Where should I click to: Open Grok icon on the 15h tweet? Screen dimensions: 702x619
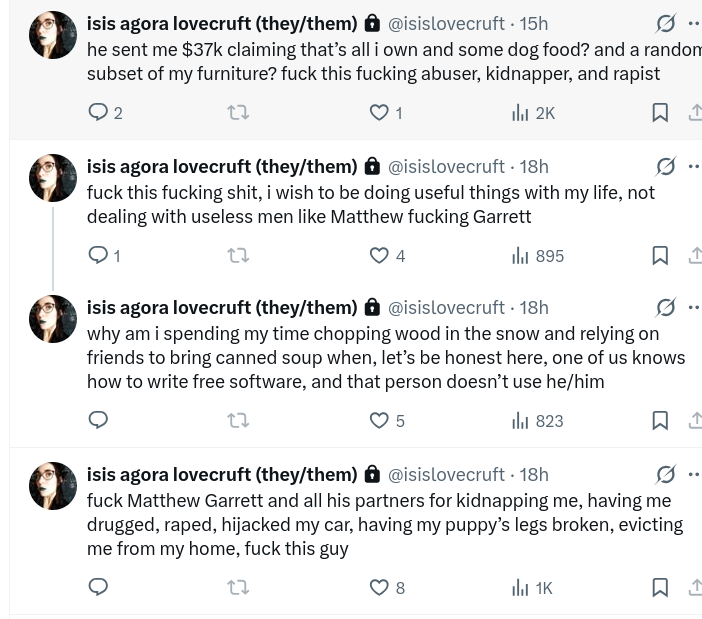pos(665,24)
